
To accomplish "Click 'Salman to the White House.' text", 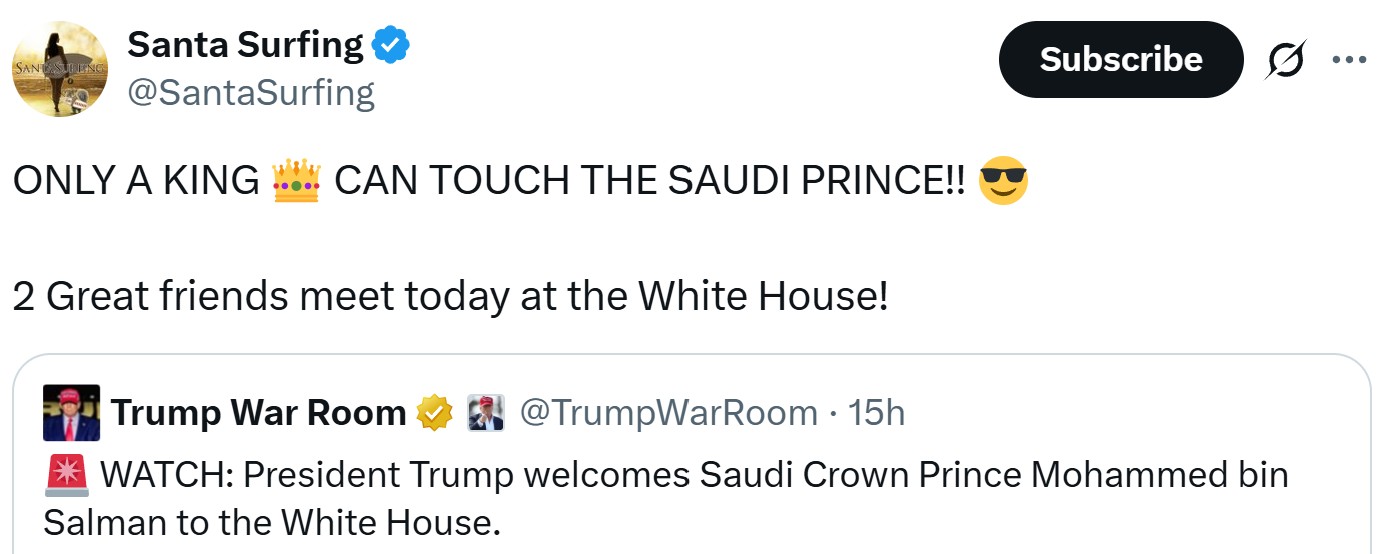I will pos(271,522).
